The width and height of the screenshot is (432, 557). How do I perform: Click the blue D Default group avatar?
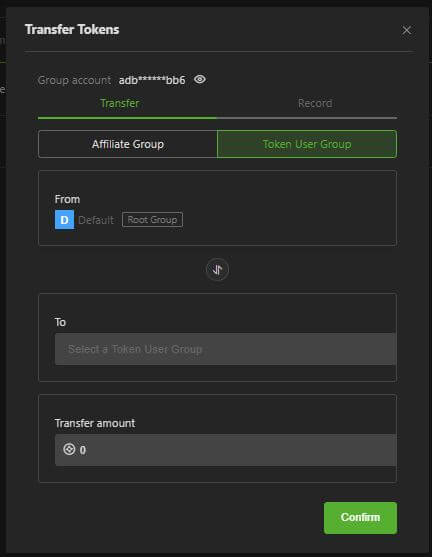64,220
